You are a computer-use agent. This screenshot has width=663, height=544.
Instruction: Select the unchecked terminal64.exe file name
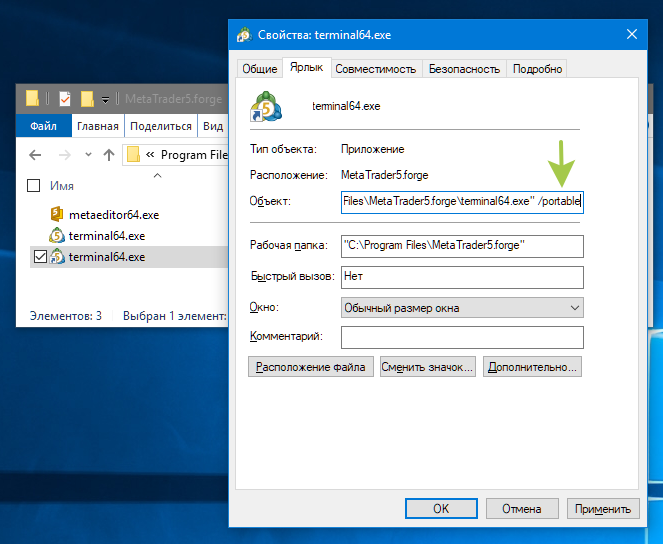click(107, 236)
